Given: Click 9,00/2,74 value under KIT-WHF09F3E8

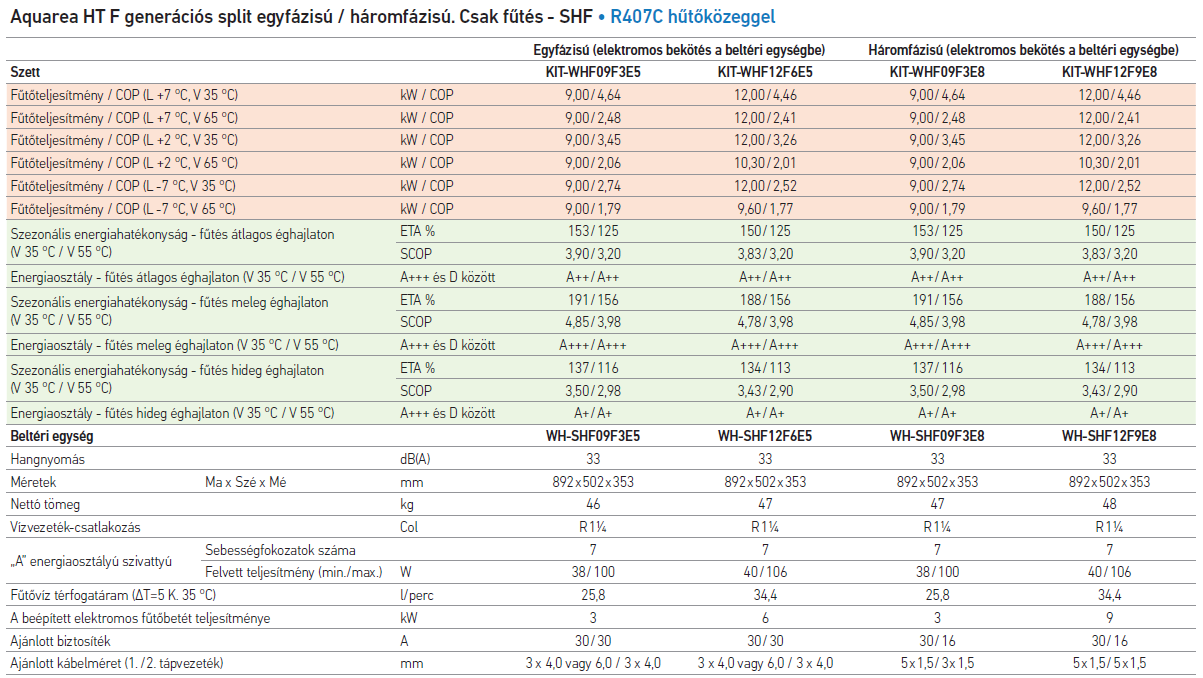Looking at the screenshot, I should click(937, 186).
